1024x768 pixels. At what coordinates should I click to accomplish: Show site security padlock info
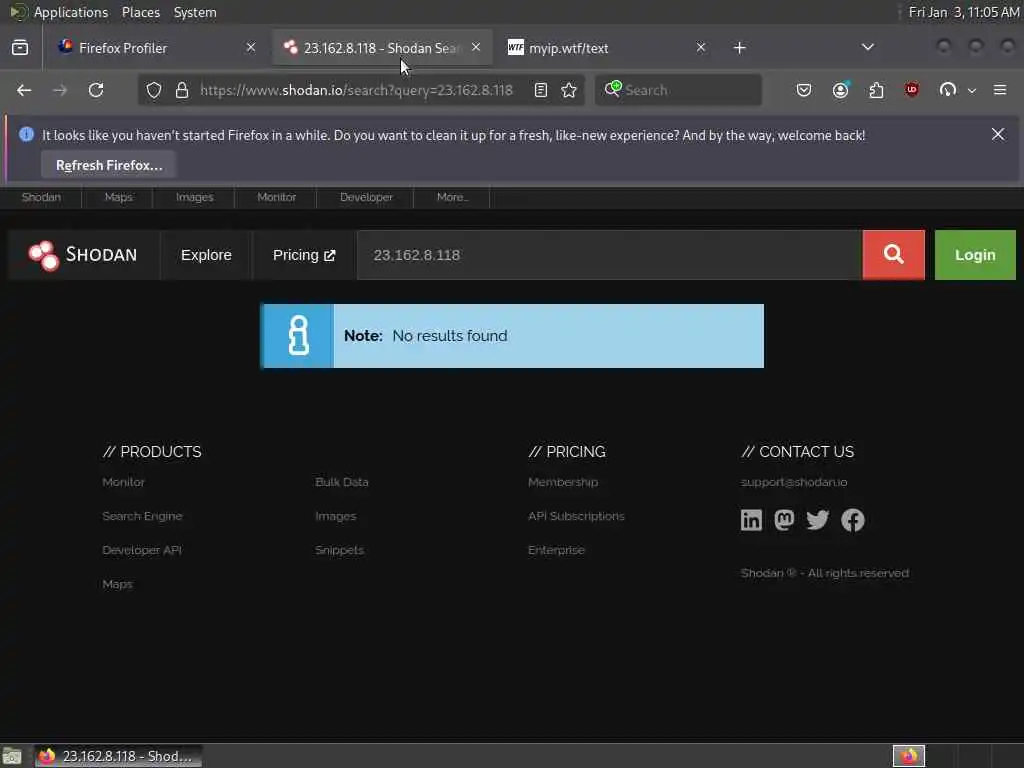(x=182, y=90)
